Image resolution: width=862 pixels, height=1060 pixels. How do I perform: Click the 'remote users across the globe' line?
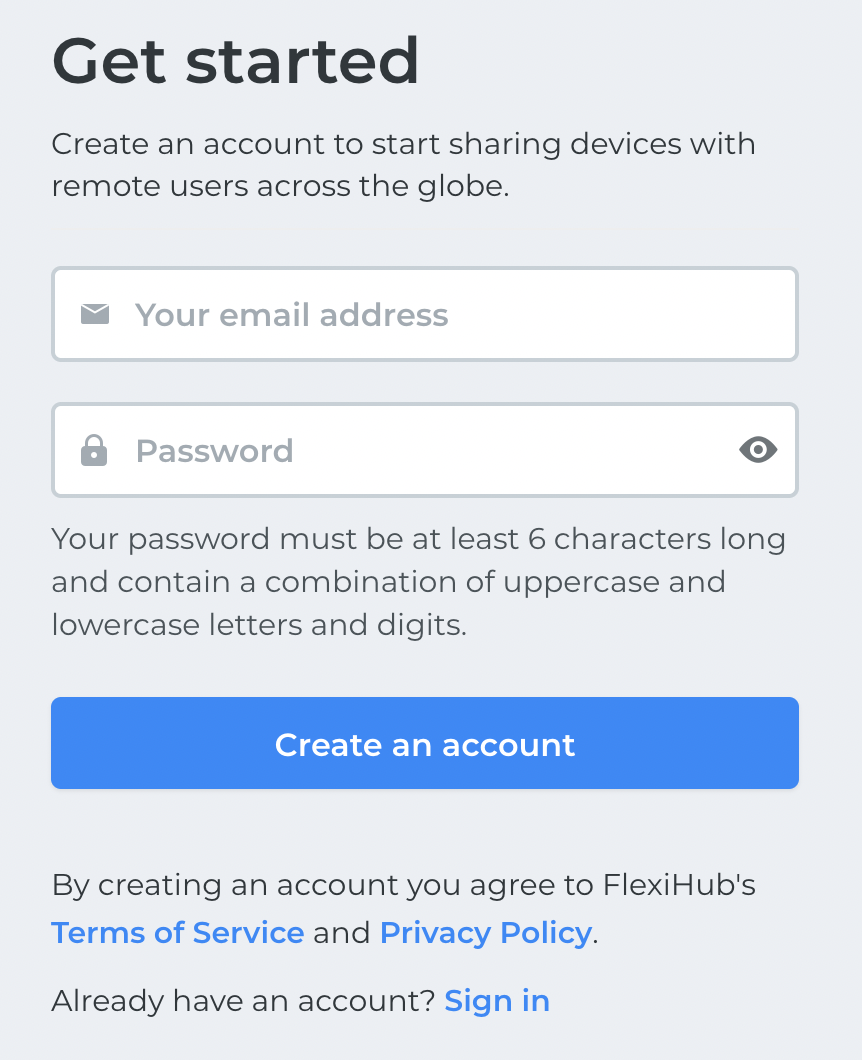coord(280,187)
